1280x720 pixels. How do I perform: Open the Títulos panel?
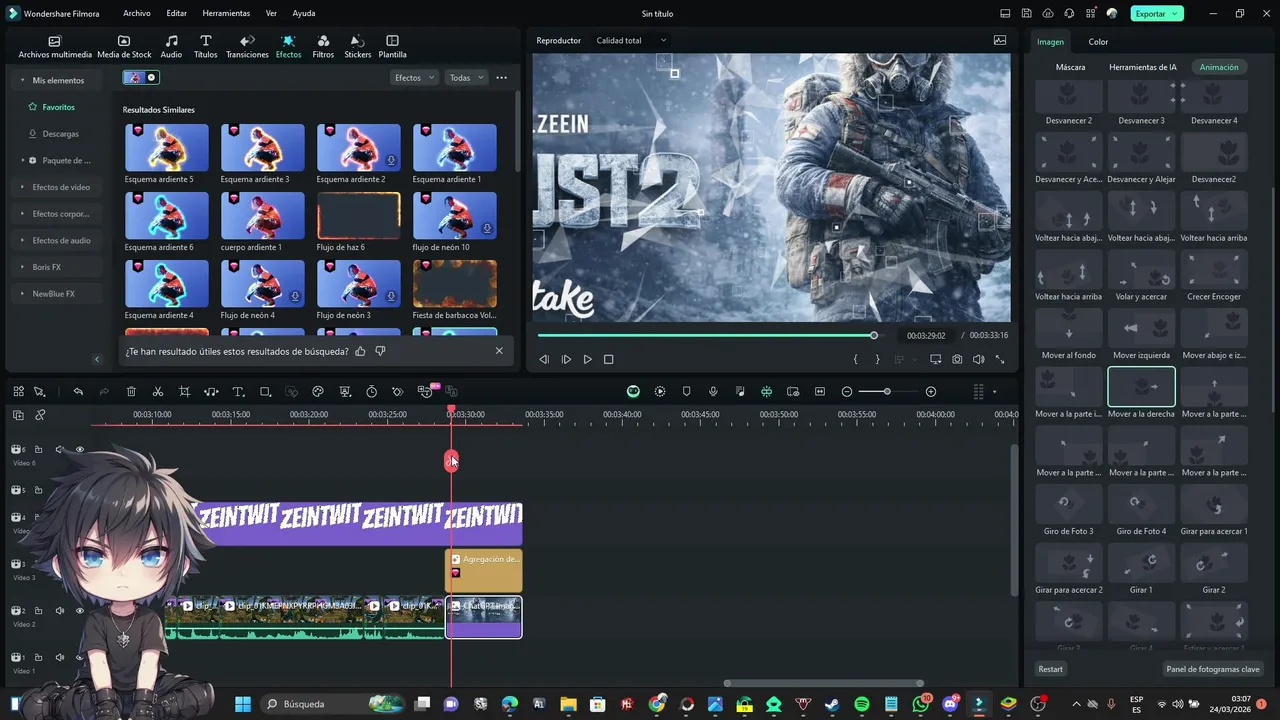click(x=205, y=47)
